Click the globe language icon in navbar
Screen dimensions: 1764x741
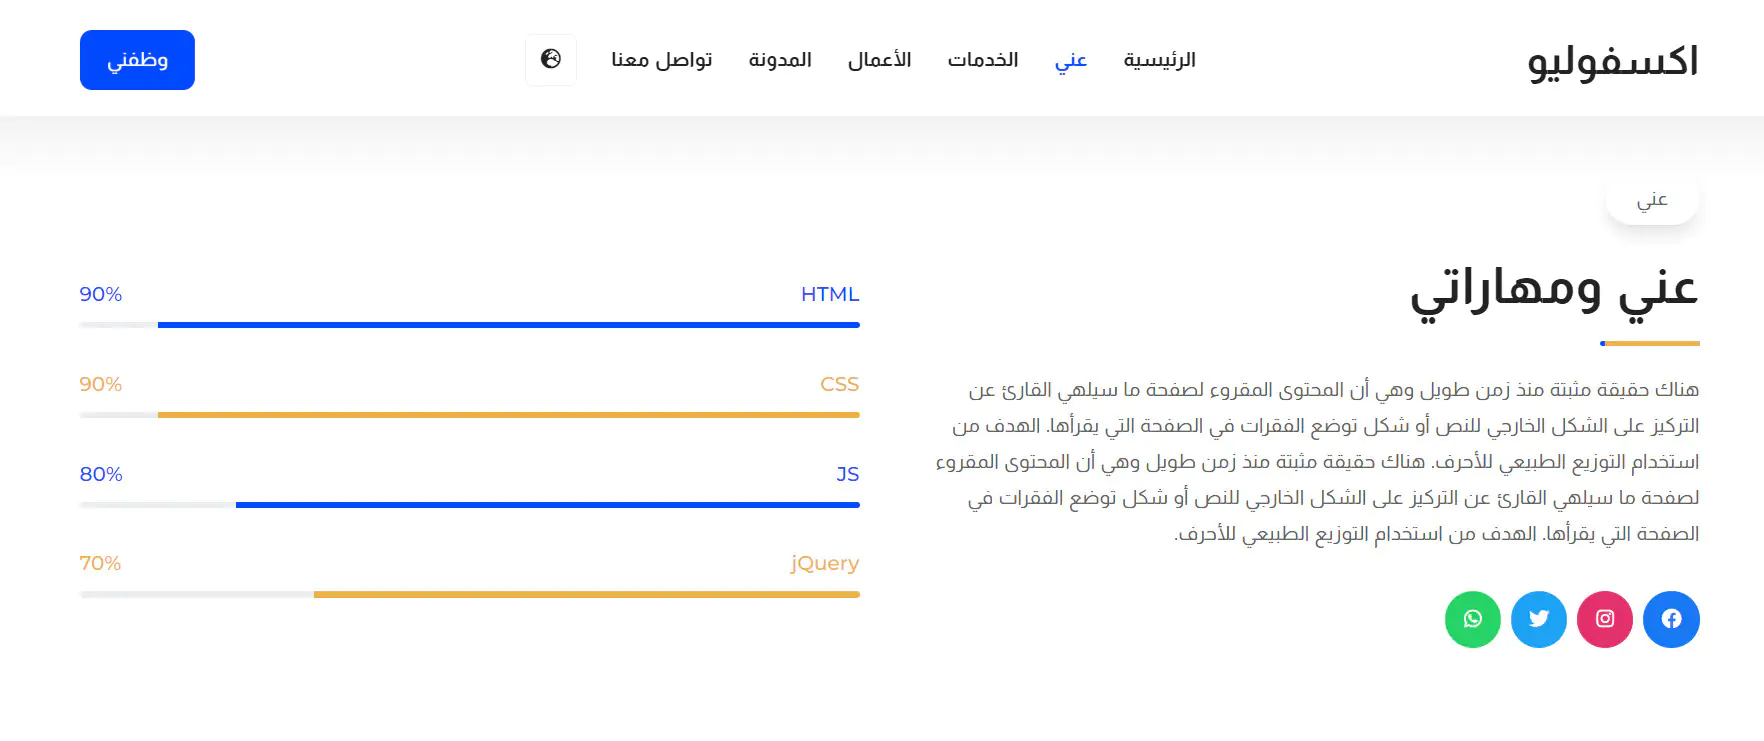[551, 60]
